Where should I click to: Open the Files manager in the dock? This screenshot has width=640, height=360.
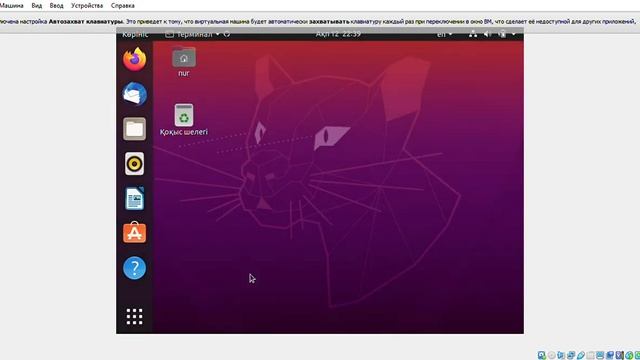point(135,129)
